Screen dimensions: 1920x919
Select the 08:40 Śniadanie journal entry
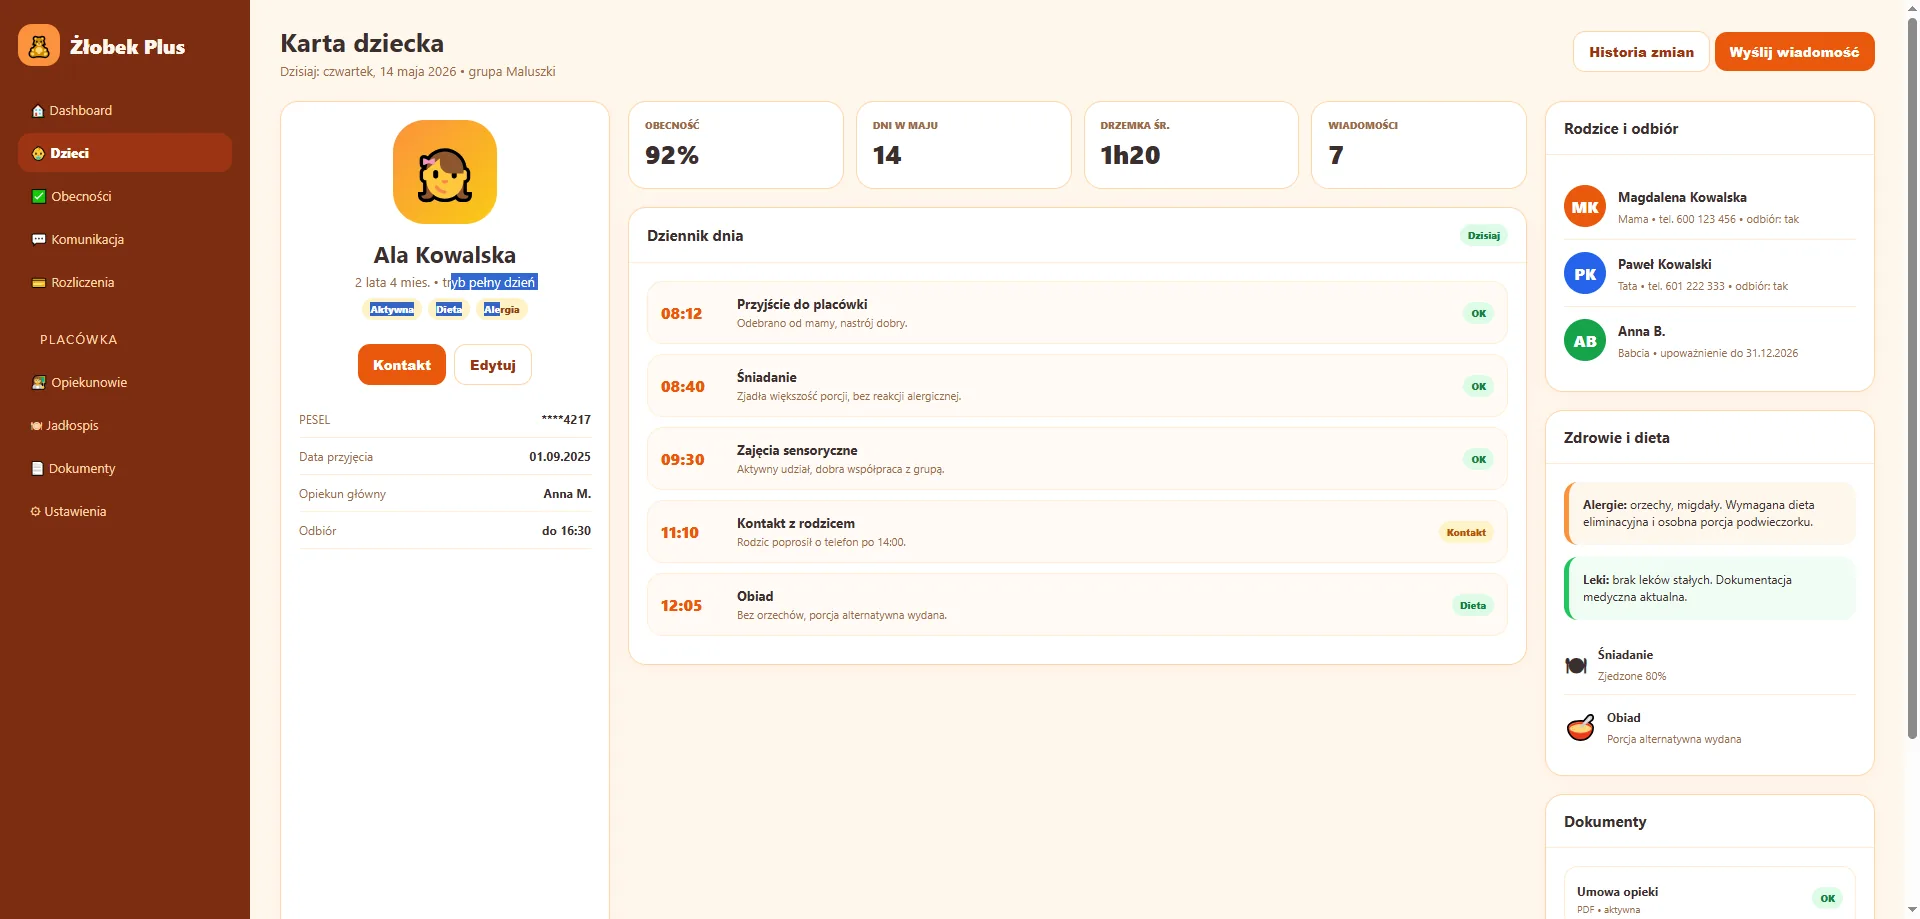pos(1077,386)
